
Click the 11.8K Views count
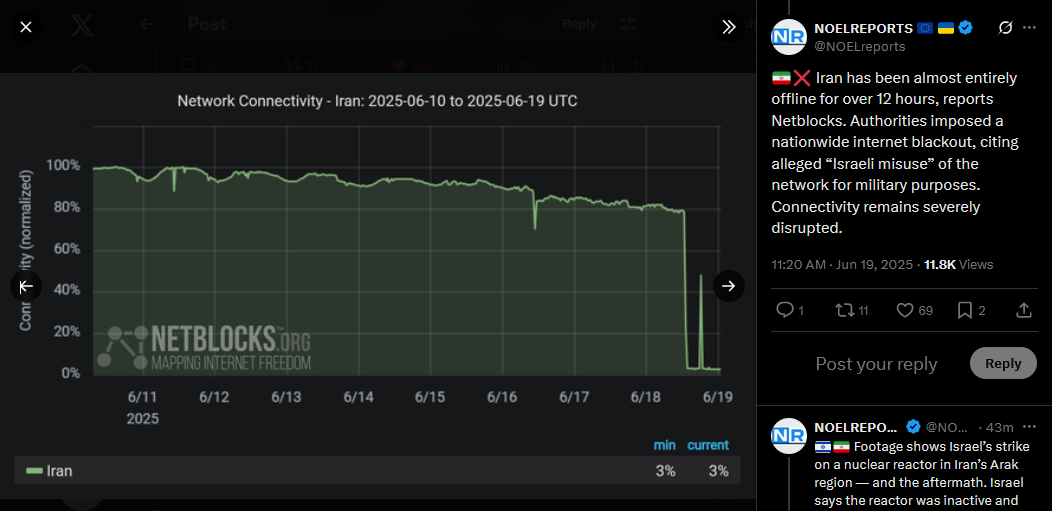pyautogui.click(x=958, y=265)
